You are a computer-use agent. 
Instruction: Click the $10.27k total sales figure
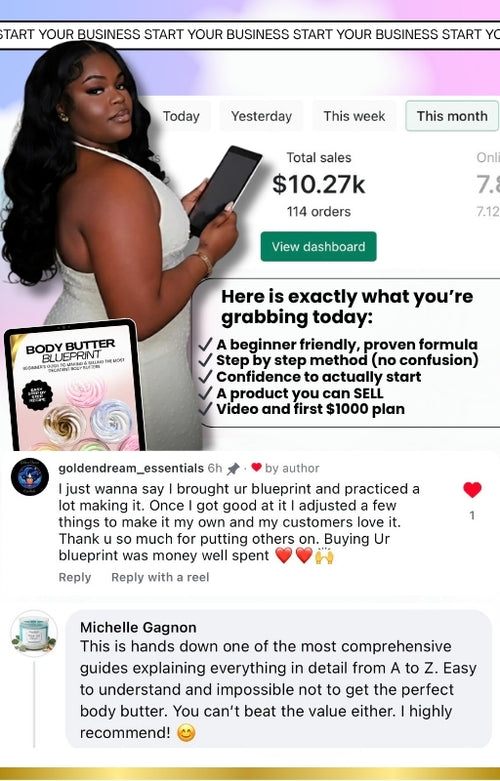point(319,184)
